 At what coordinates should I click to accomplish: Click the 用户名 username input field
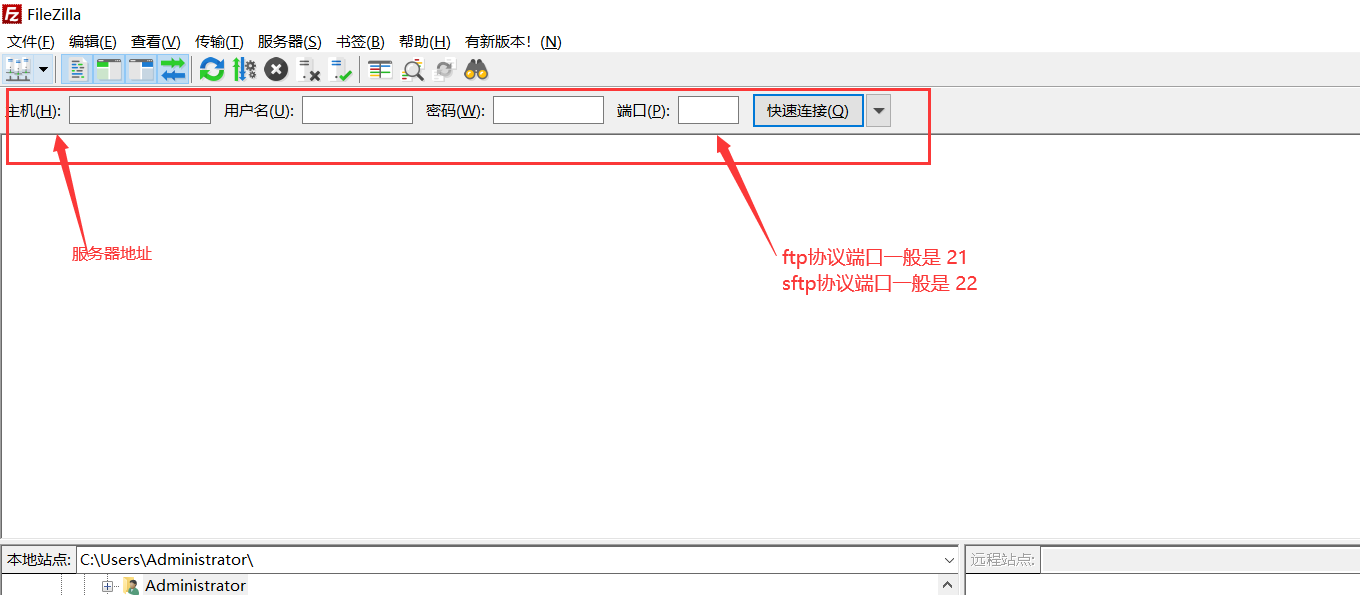[357, 110]
